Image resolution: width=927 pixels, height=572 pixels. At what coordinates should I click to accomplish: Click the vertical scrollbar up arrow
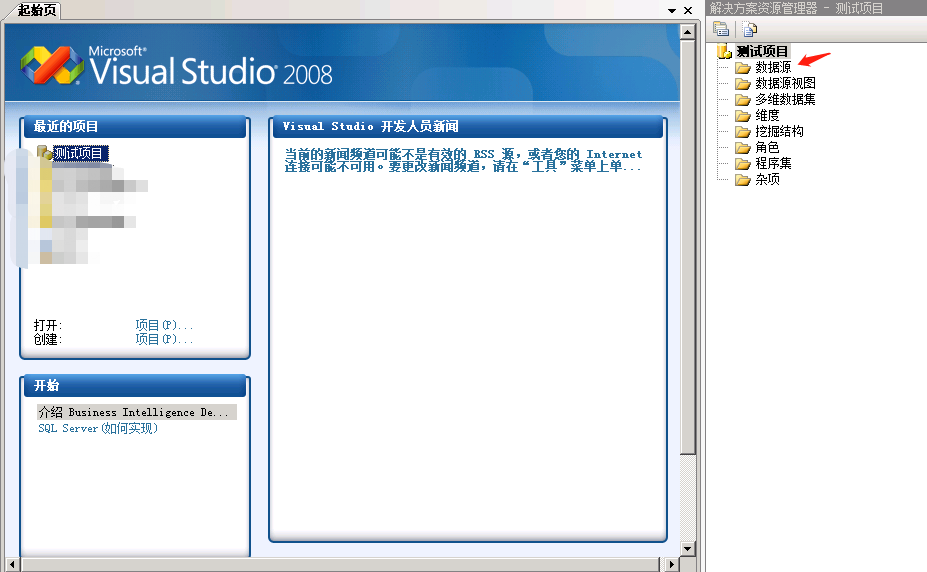(x=687, y=32)
